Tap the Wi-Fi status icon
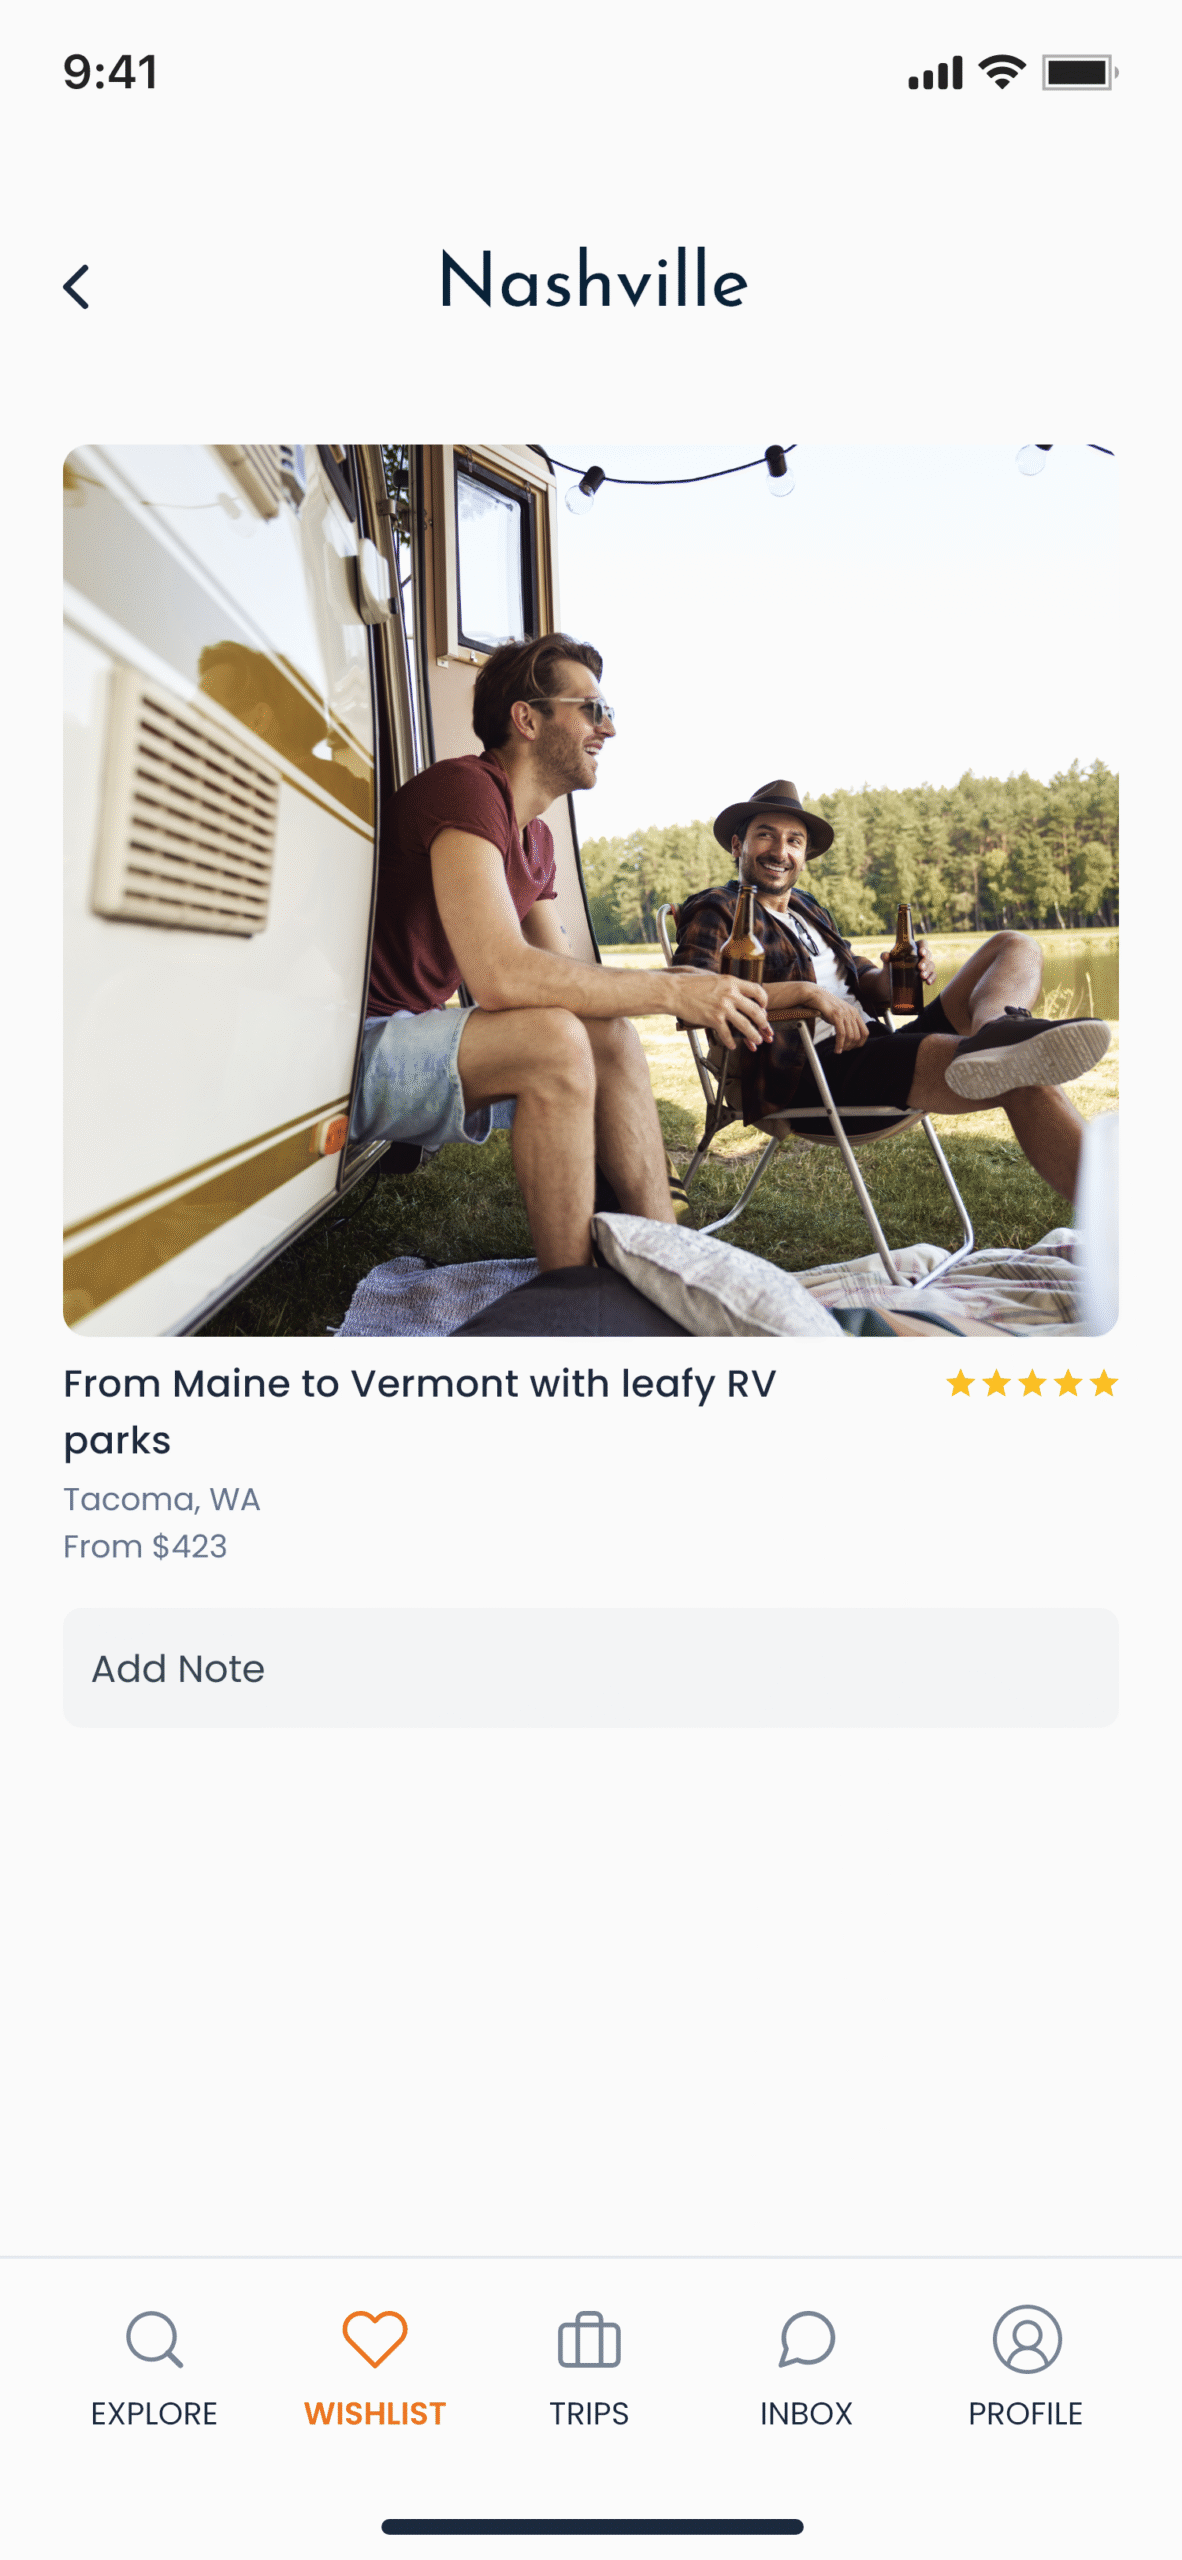The image size is (1182, 2560). (x=1002, y=72)
